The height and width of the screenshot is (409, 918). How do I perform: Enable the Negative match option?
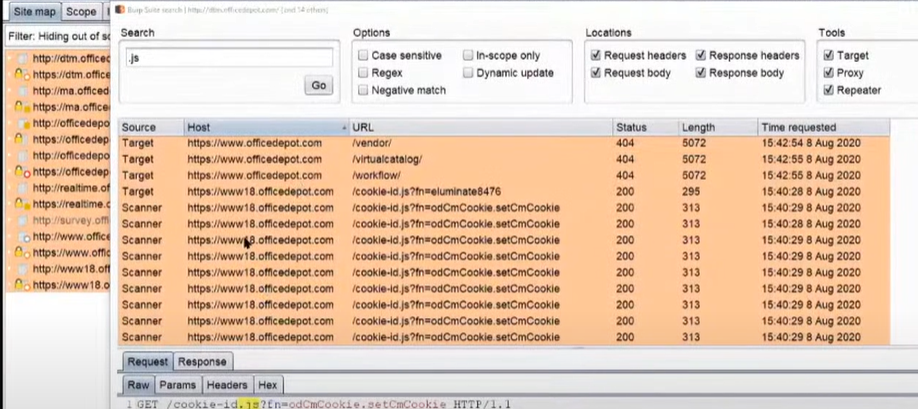pyautogui.click(x=363, y=91)
